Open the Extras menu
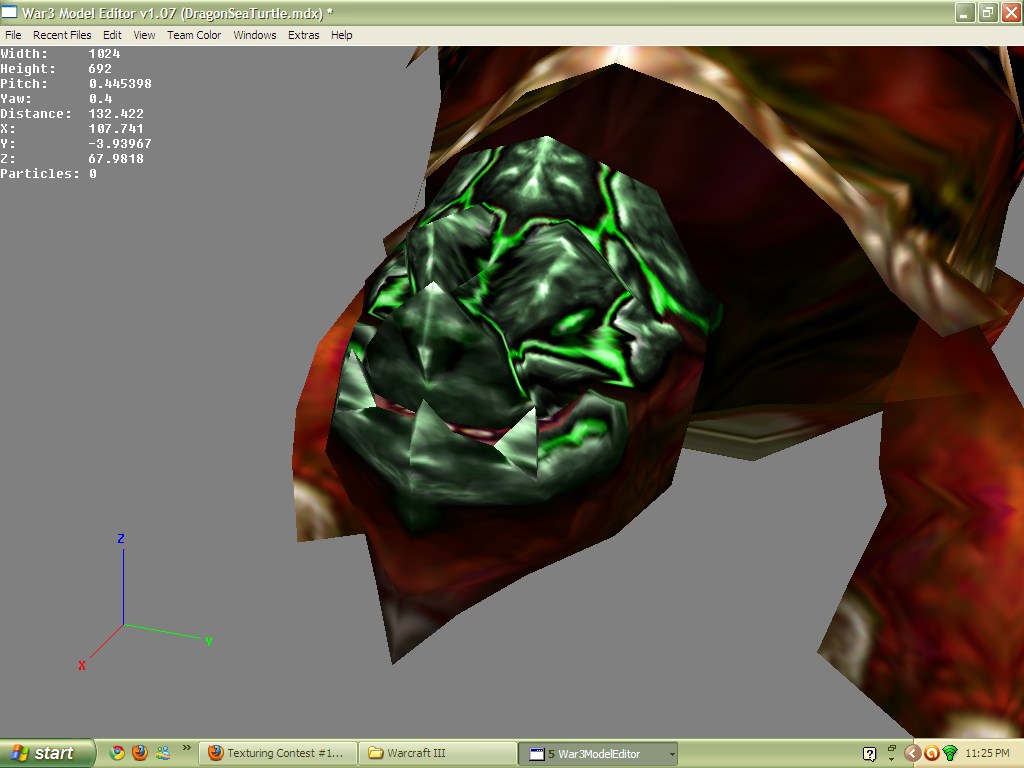The width and height of the screenshot is (1024, 768). pos(304,35)
